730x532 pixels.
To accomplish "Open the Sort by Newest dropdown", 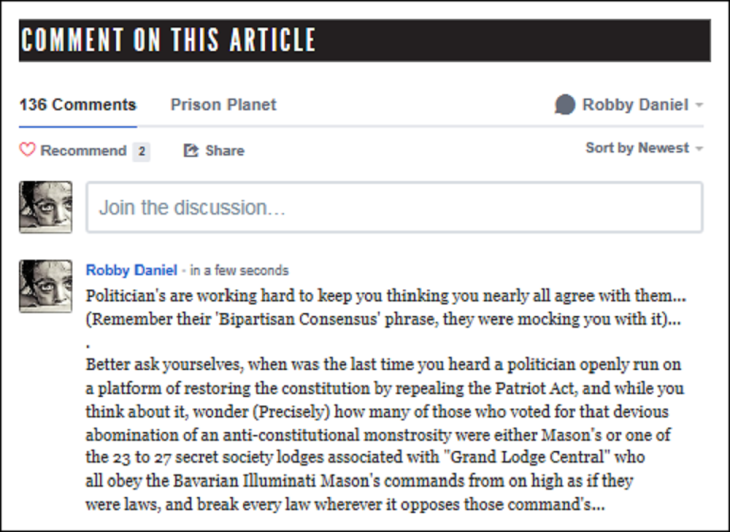I will (637, 148).
